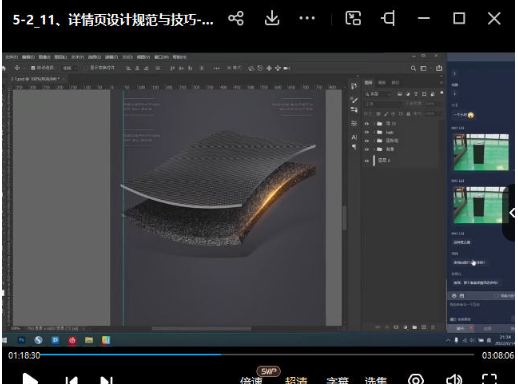518x384 pixels.
Task: Open Photoshop 窗口 menu
Action: coord(161,57)
